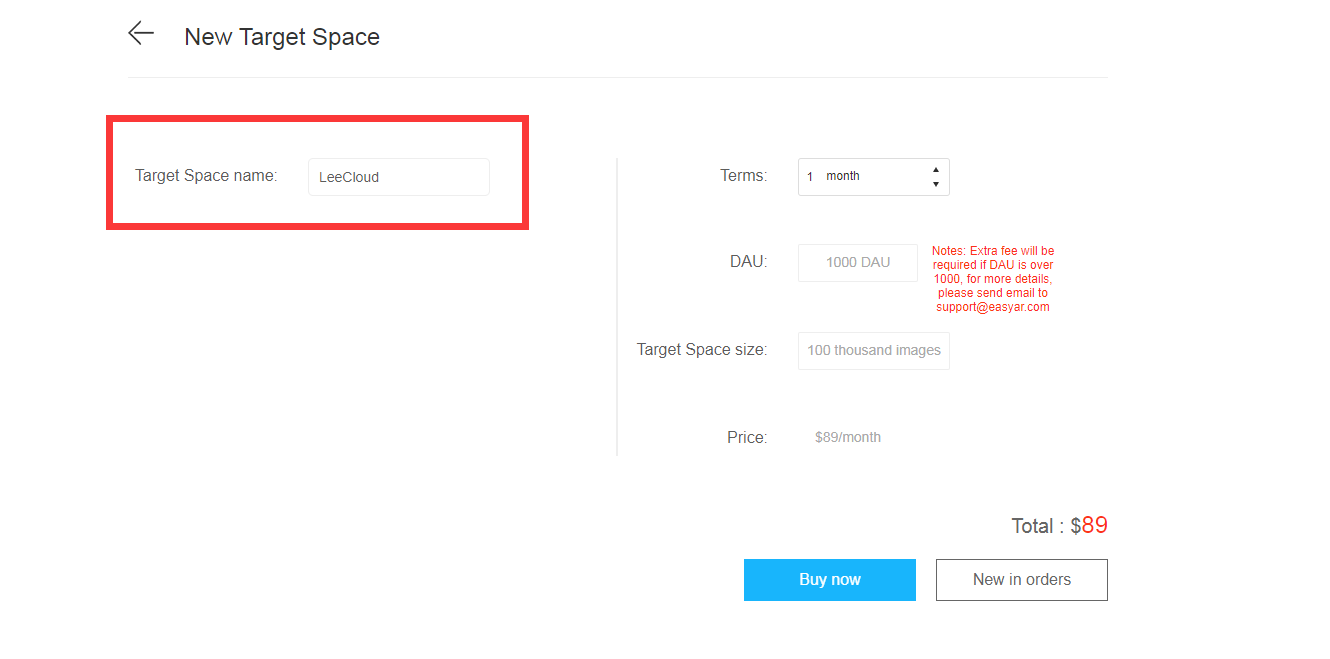Click the red extra fee notes text
This screenshot has height=659, width=1330.
coord(993,278)
